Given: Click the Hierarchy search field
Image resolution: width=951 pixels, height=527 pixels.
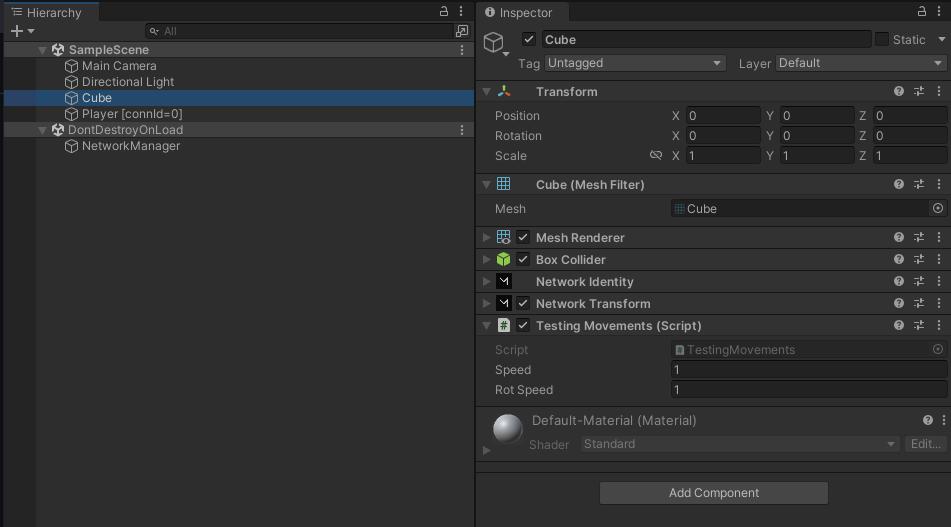Looking at the screenshot, I should [300, 31].
